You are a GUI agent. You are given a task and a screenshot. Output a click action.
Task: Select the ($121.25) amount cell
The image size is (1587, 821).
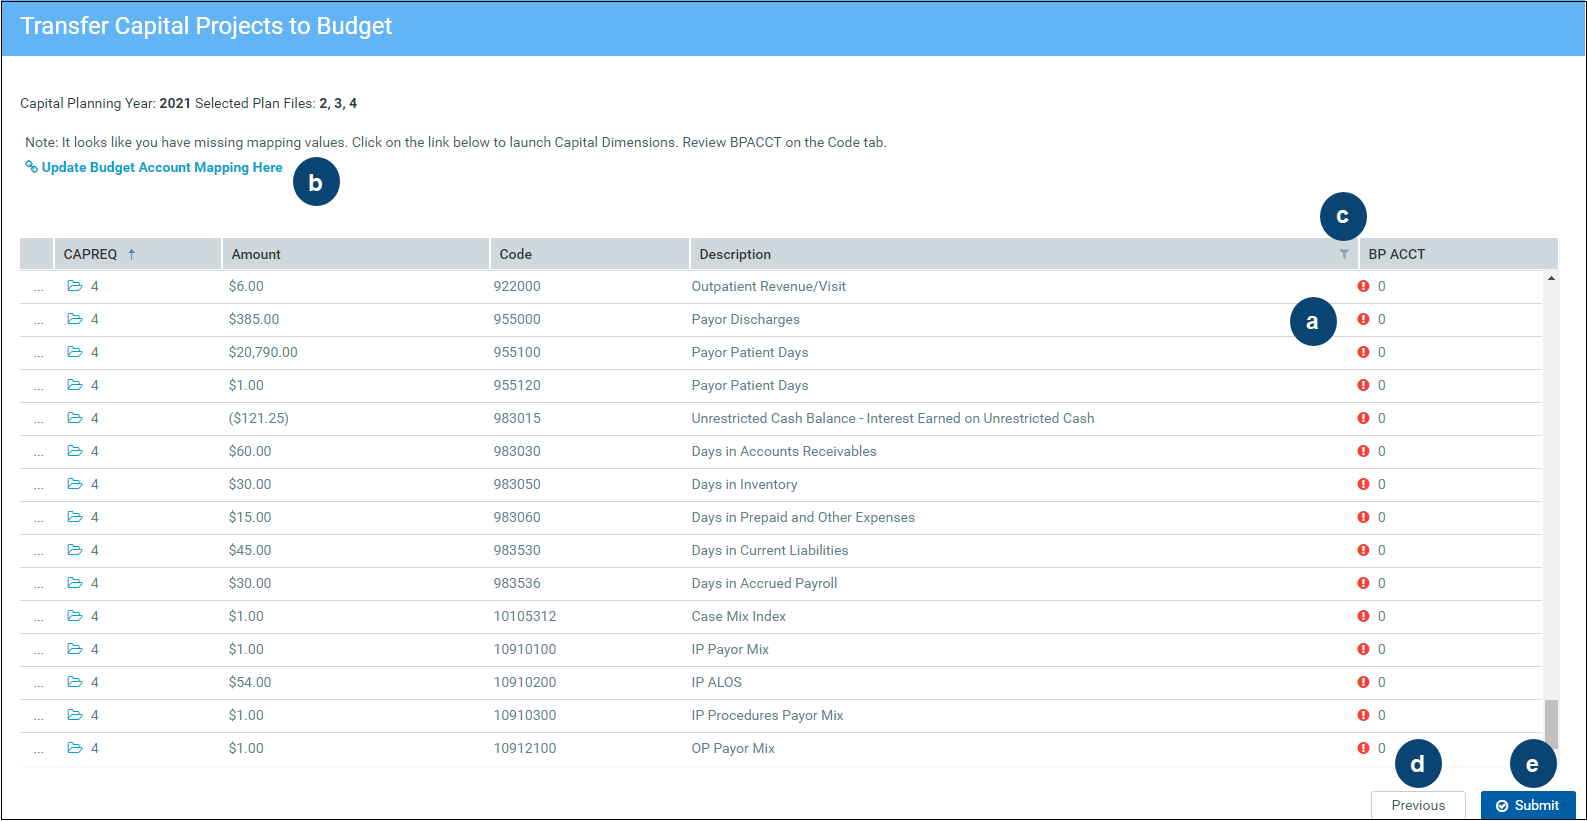(258, 418)
